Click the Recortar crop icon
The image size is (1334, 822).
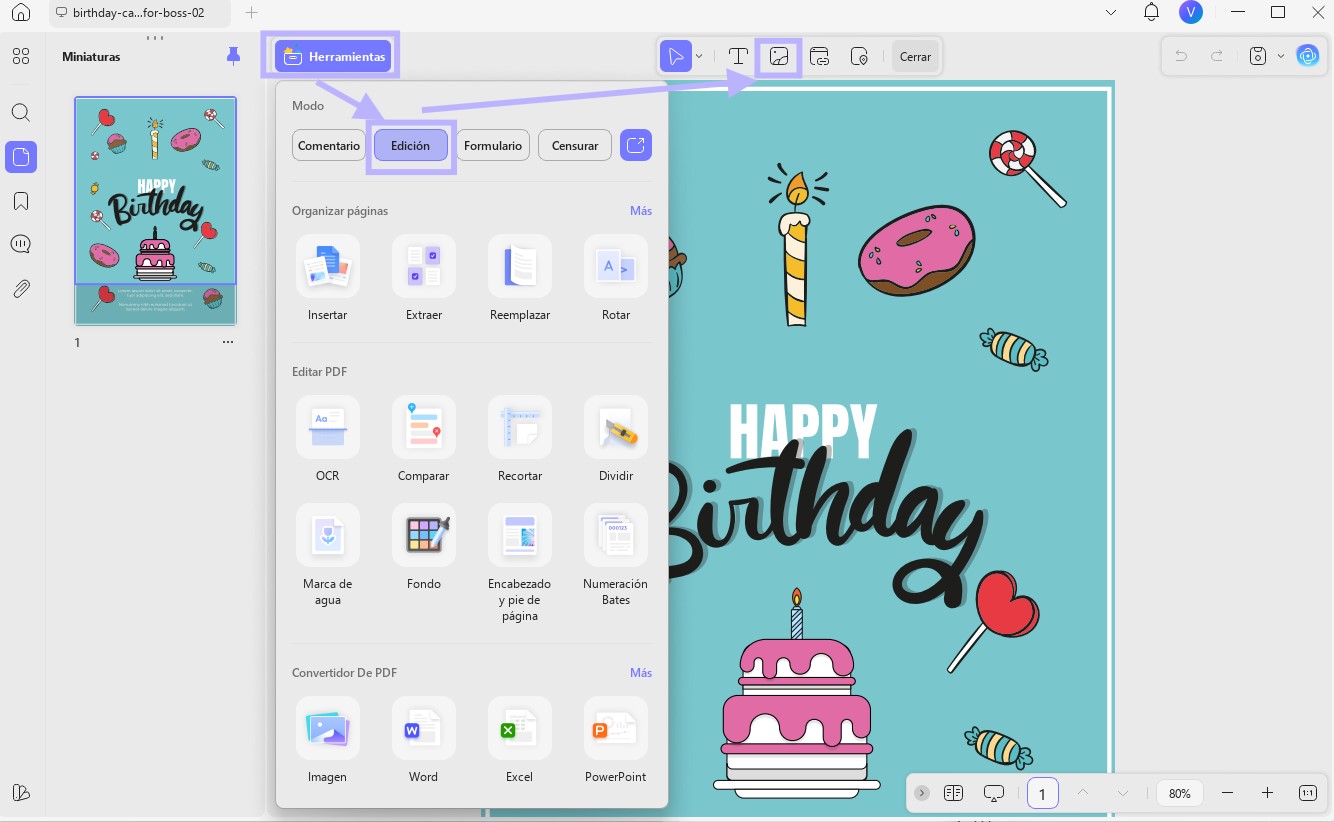click(x=520, y=427)
